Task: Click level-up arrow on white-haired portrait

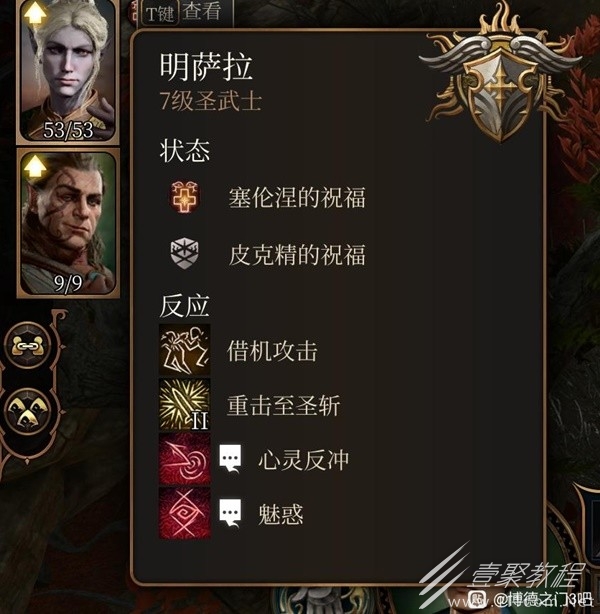Action: pyautogui.click(x=35, y=14)
